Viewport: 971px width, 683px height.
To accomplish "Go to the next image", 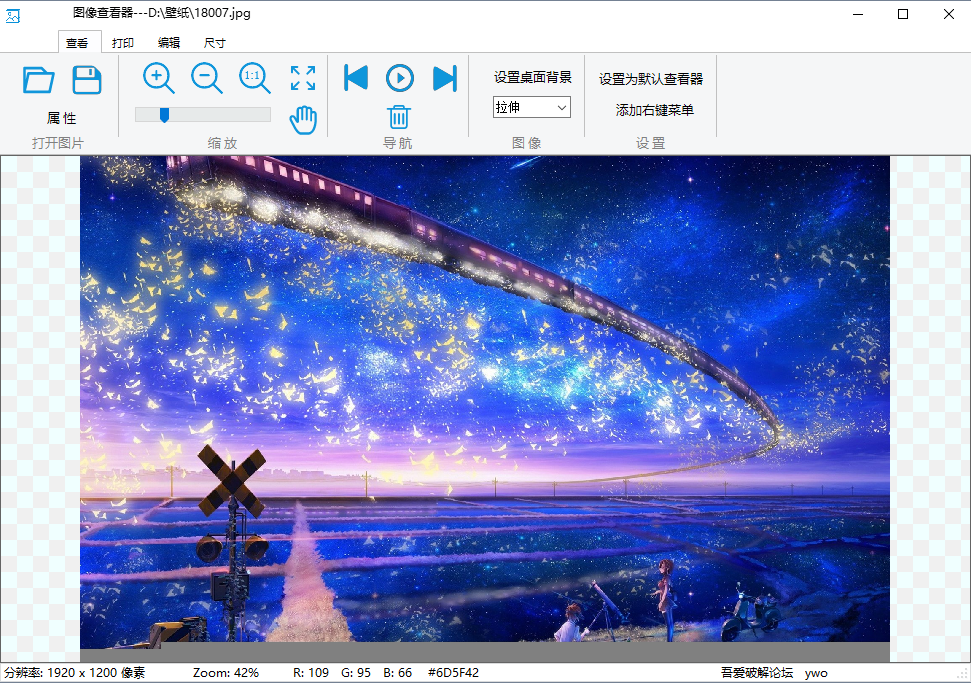I will (445, 78).
